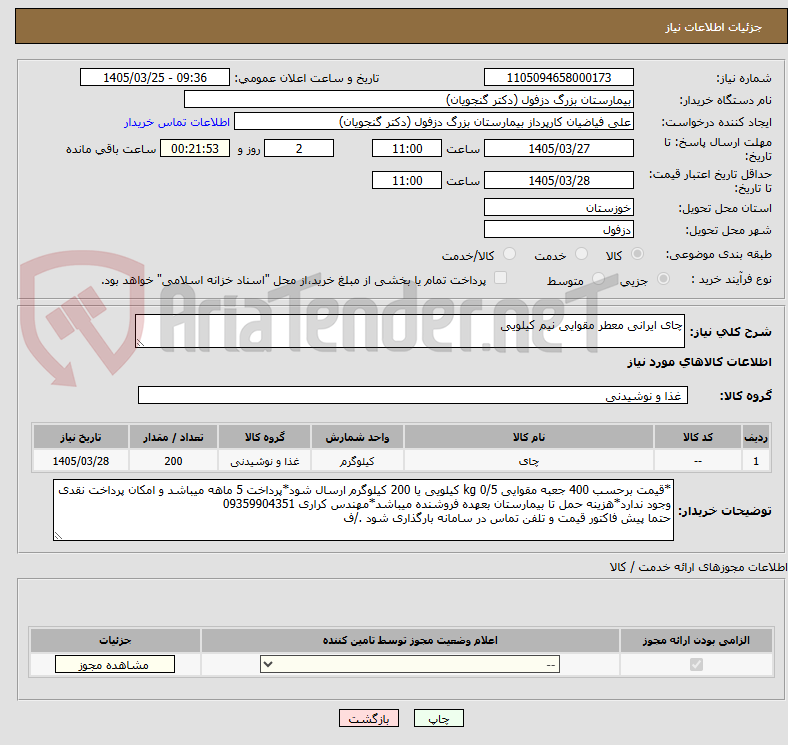Click the resize handle of description textarea

tap(140, 342)
